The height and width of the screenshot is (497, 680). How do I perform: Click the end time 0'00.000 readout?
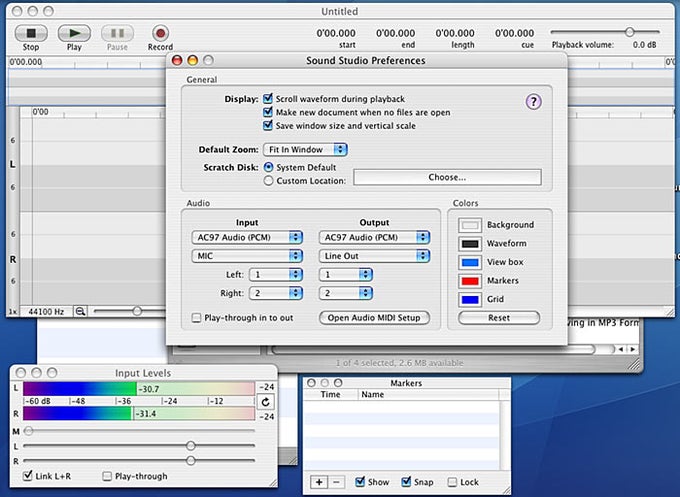coord(396,33)
